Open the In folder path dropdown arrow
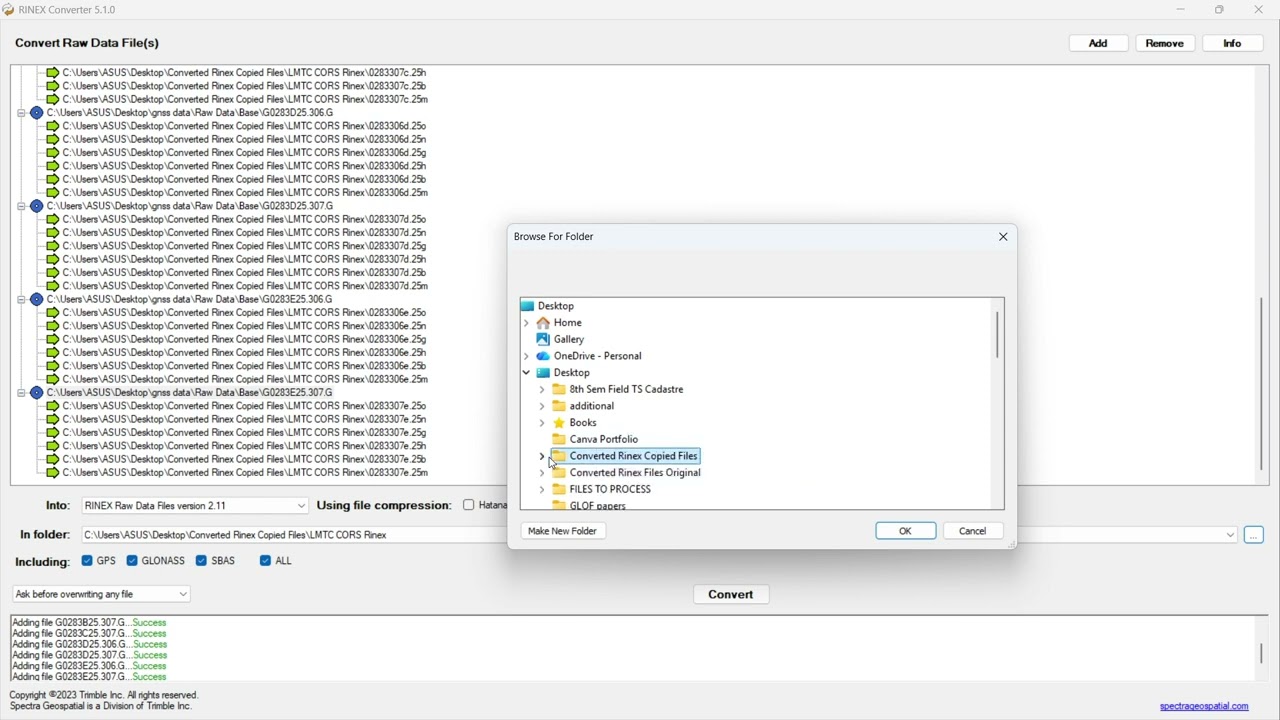The width and height of the screenshot is (1280, 720). tap(1230, 535)
